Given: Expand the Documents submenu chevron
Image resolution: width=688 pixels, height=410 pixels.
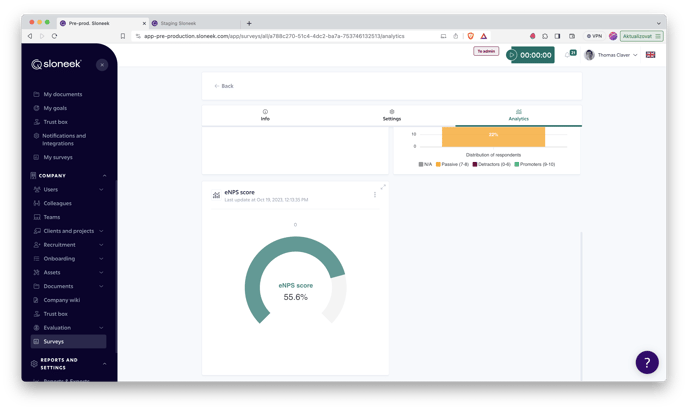Looking at the screenshot, I should (101, 286).
